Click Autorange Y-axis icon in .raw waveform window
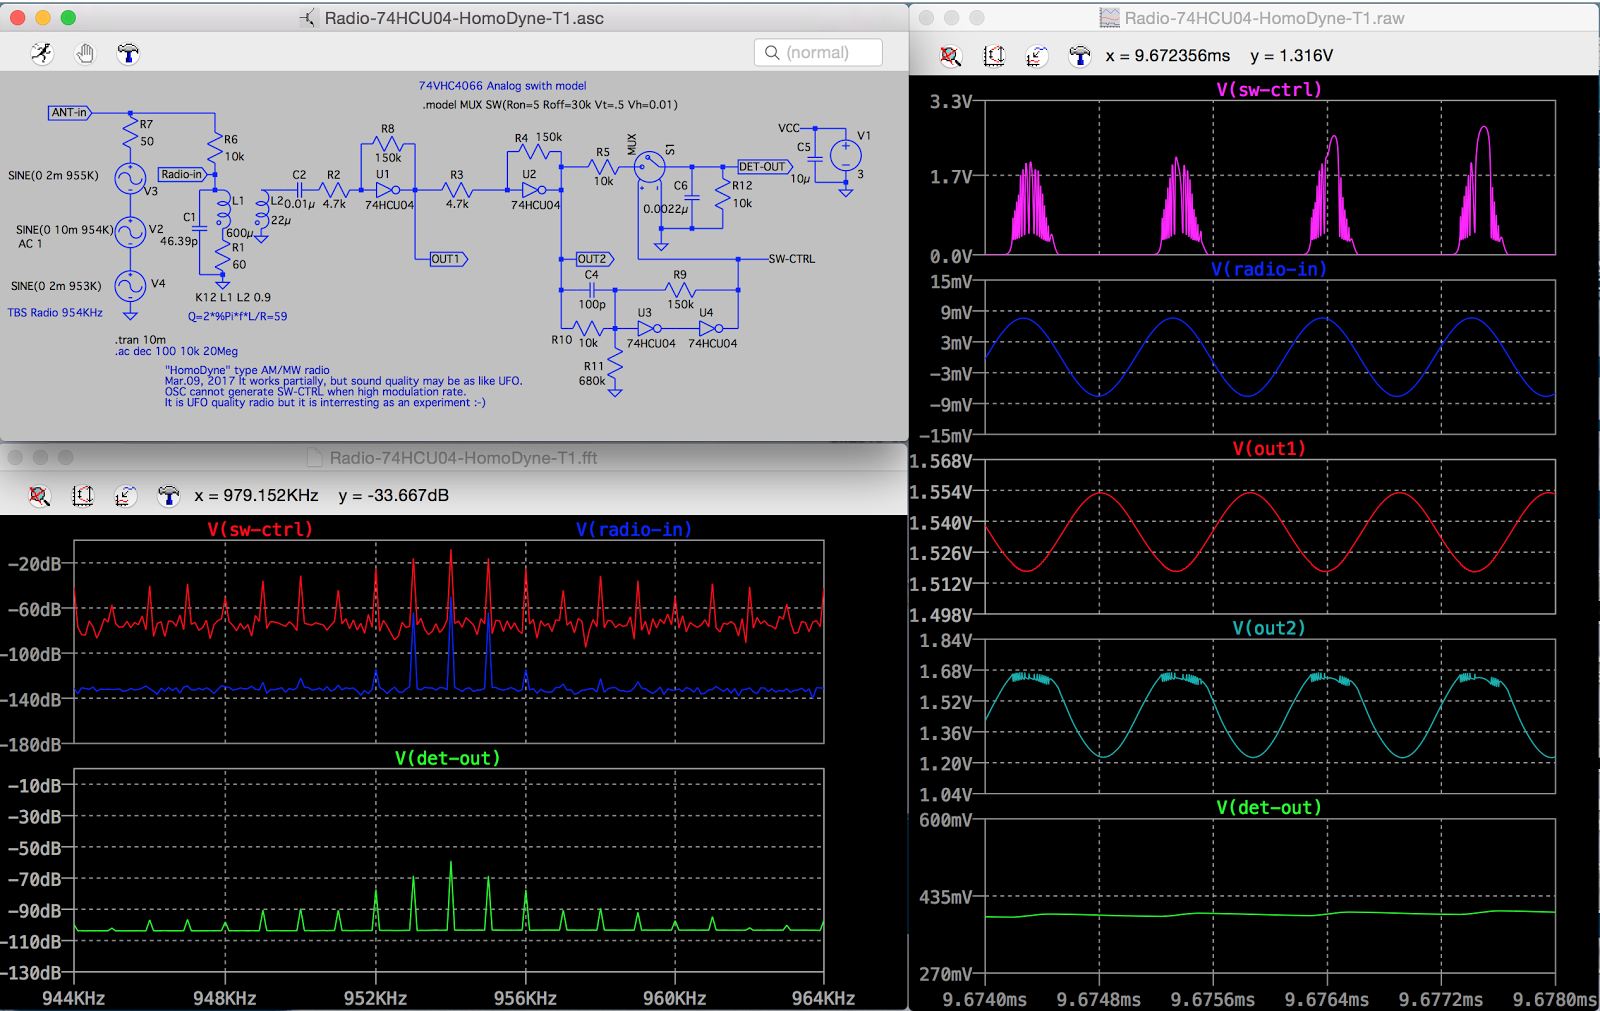Screen dimensions: 1600x1011 click(x=994, y=56)
